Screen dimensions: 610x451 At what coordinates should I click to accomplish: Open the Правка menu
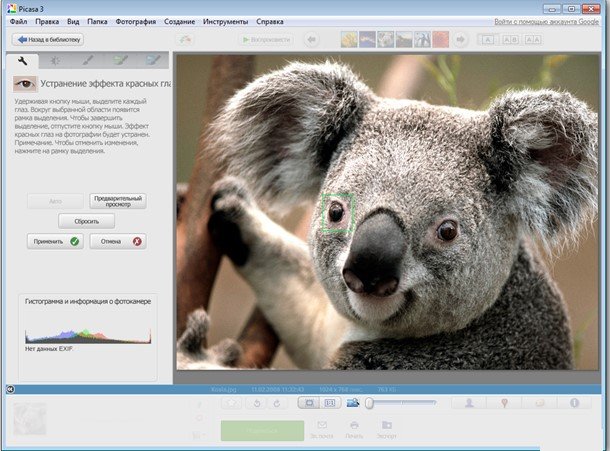coord(47,22)
